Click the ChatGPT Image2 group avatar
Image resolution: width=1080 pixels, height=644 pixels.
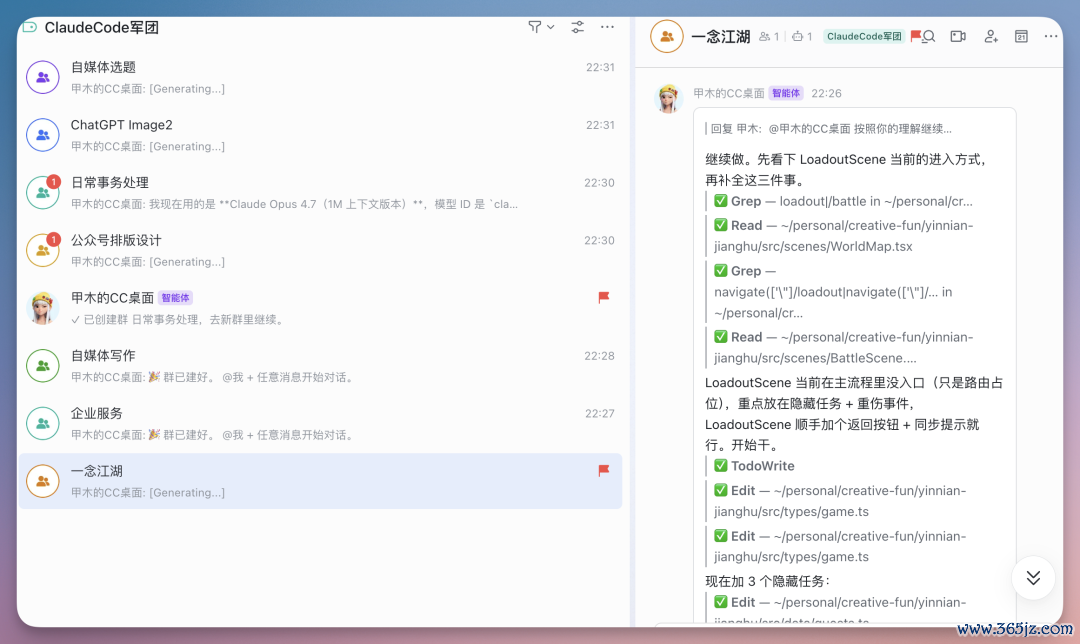point(43,135)
